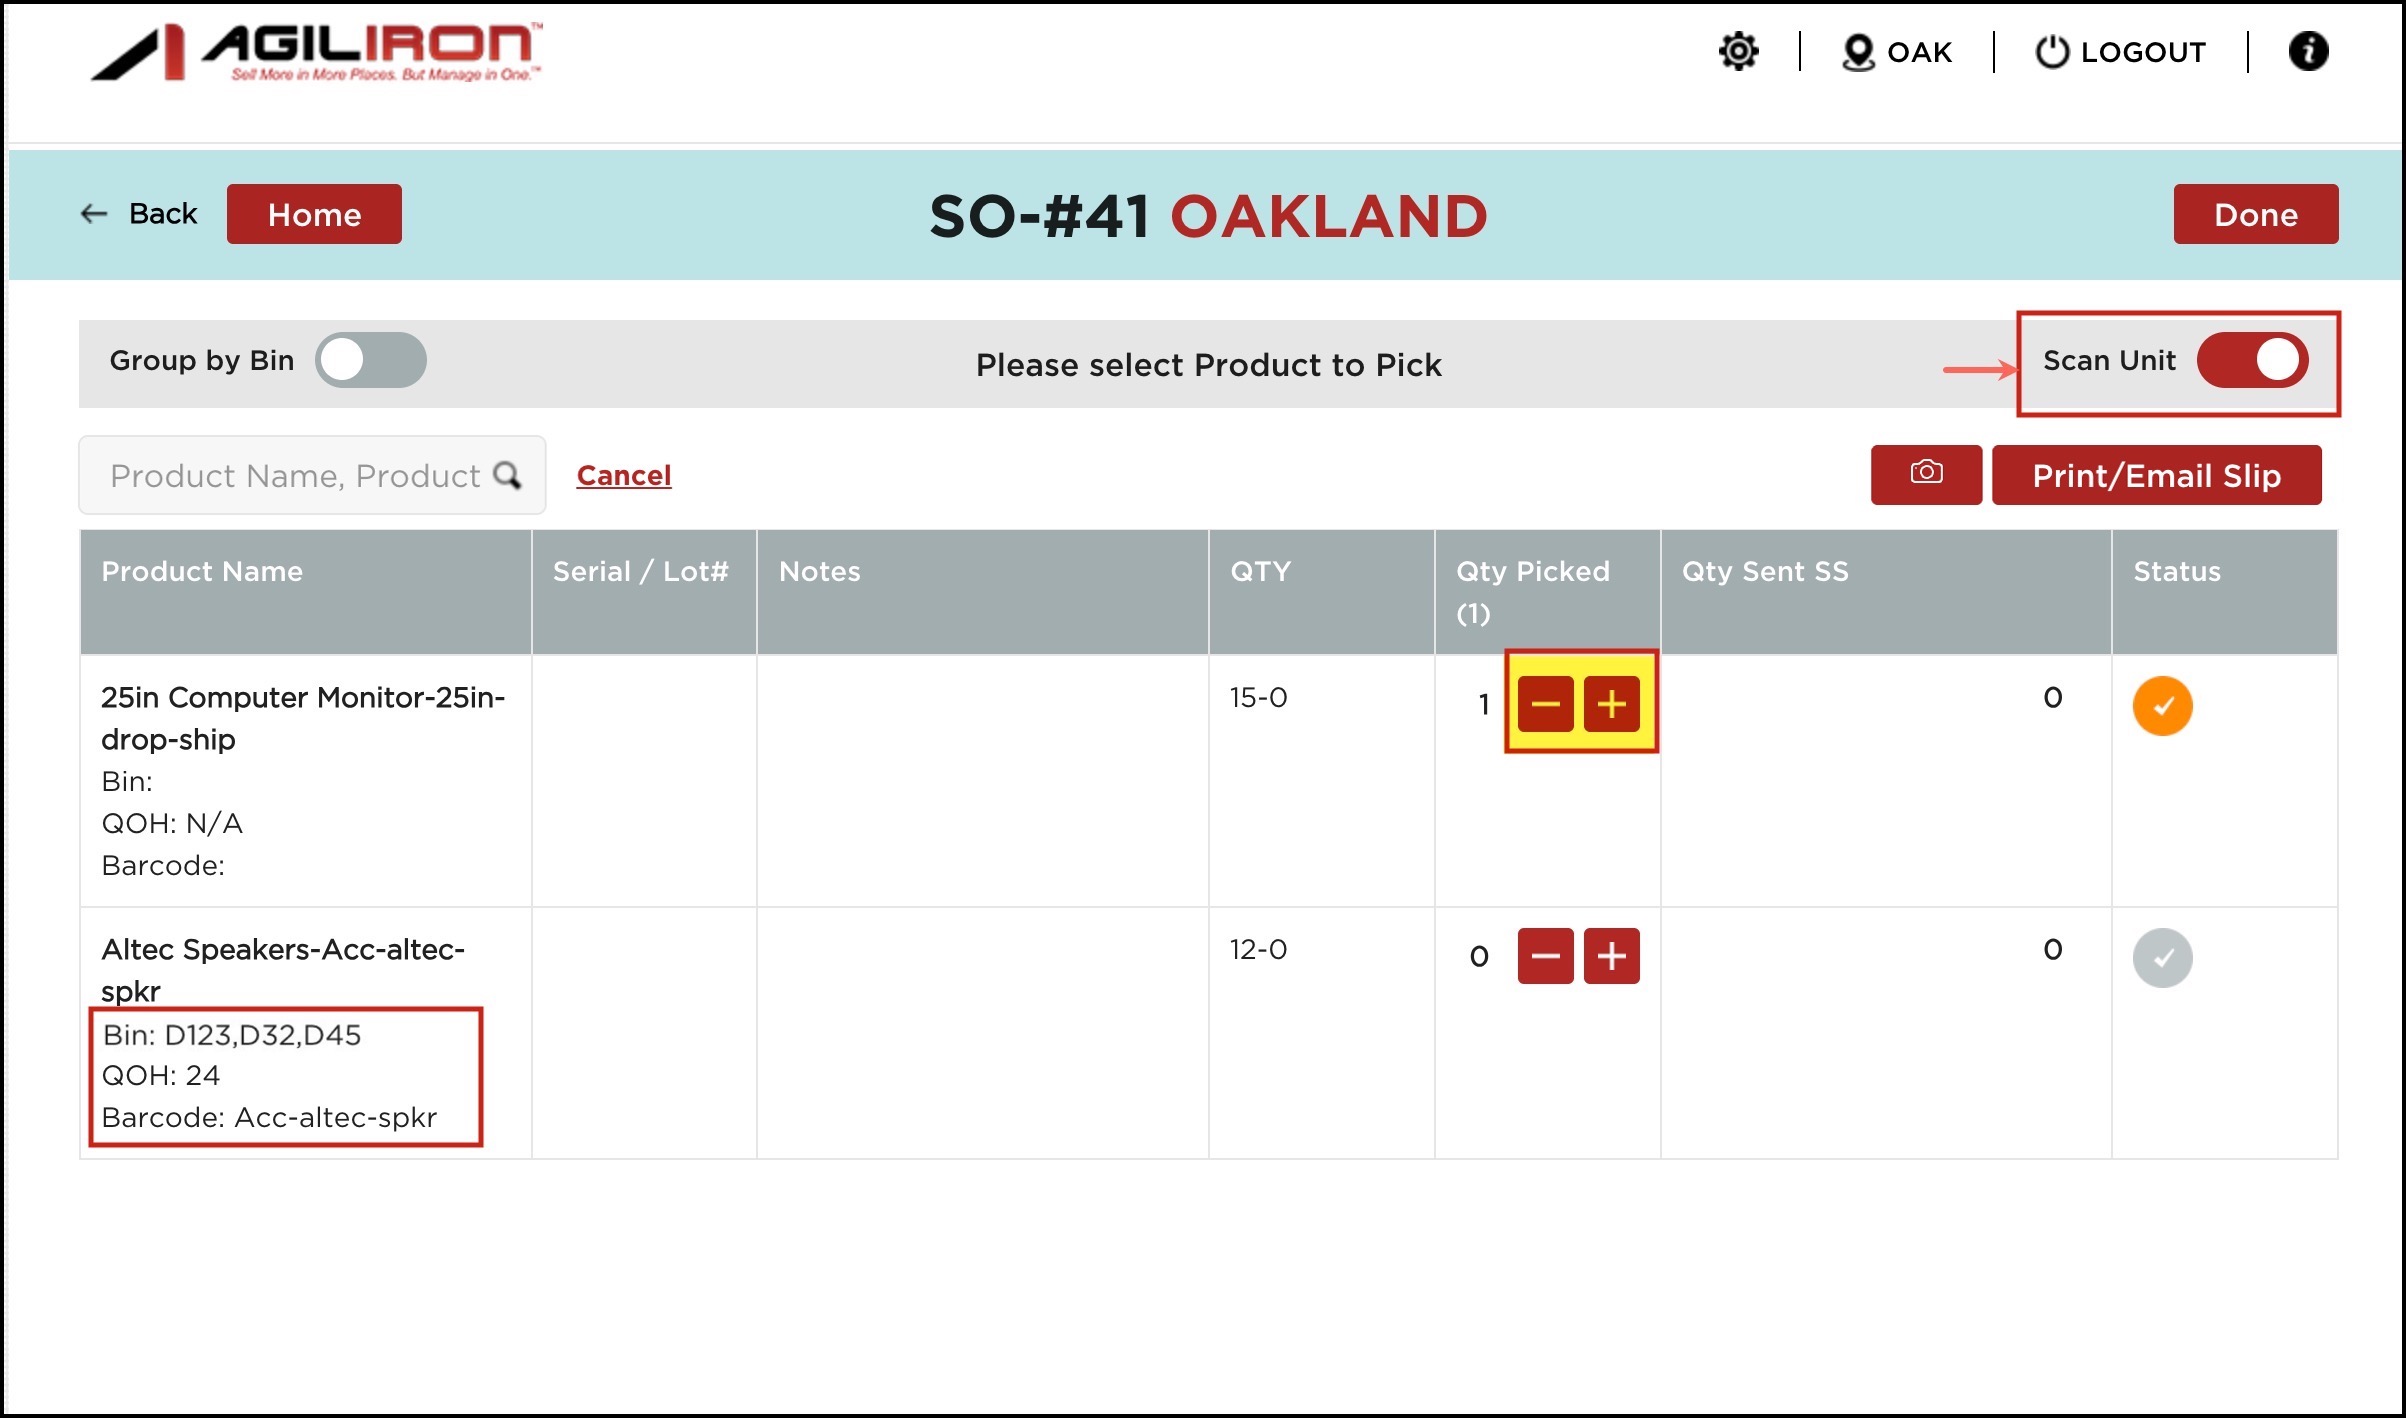
Task: Click the Print/Email Slip button
Action: 2155,475
